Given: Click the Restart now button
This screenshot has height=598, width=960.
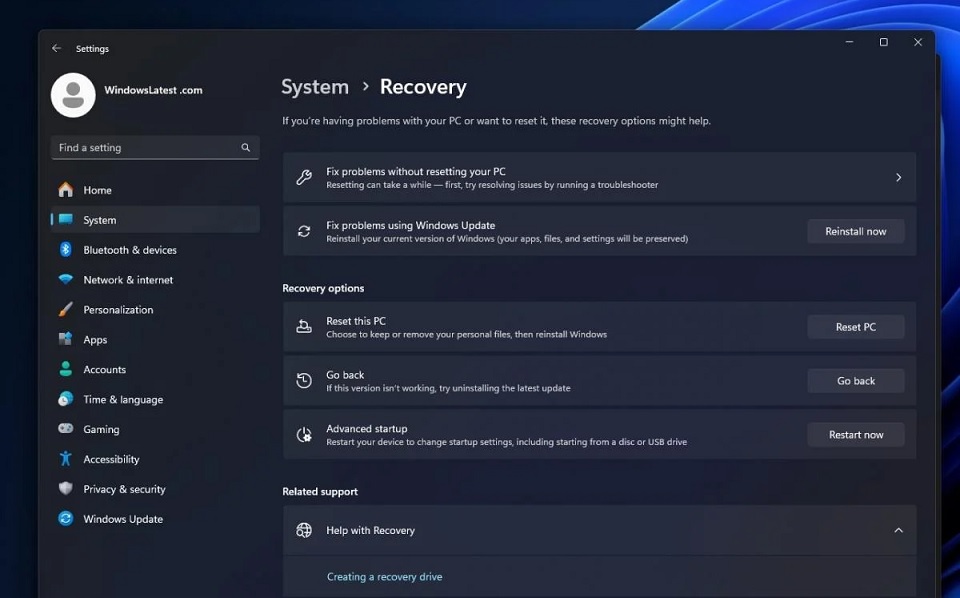Looking at the screenshot, I should [x=855, y=435].
